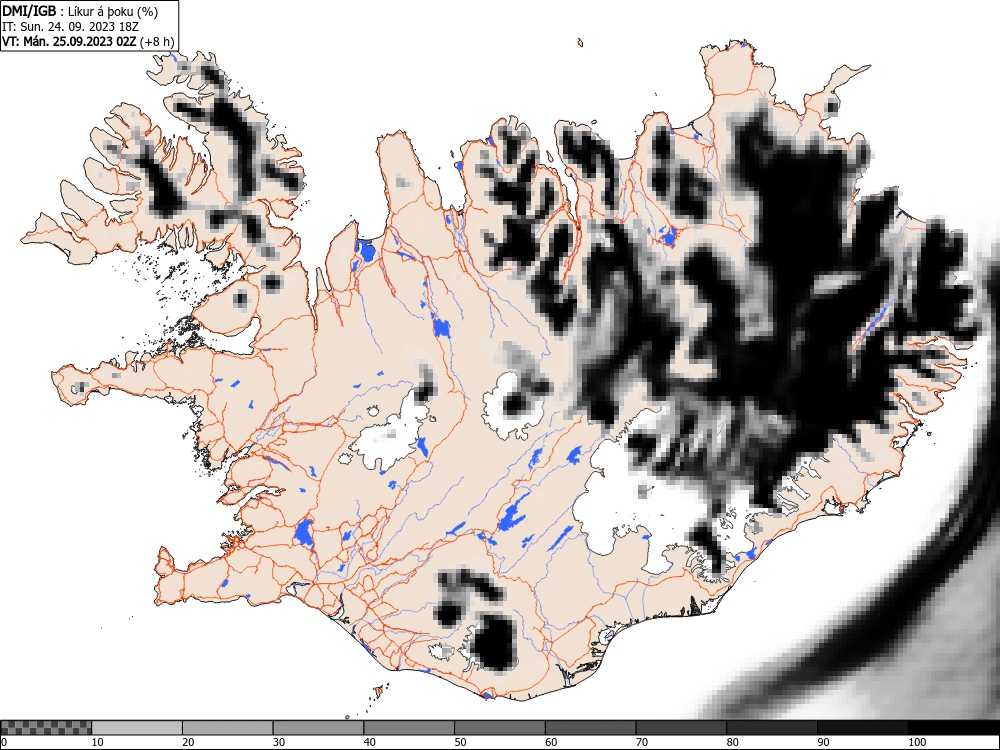Select the 80–90 near-black legend swatch

[x=771, y=728]
